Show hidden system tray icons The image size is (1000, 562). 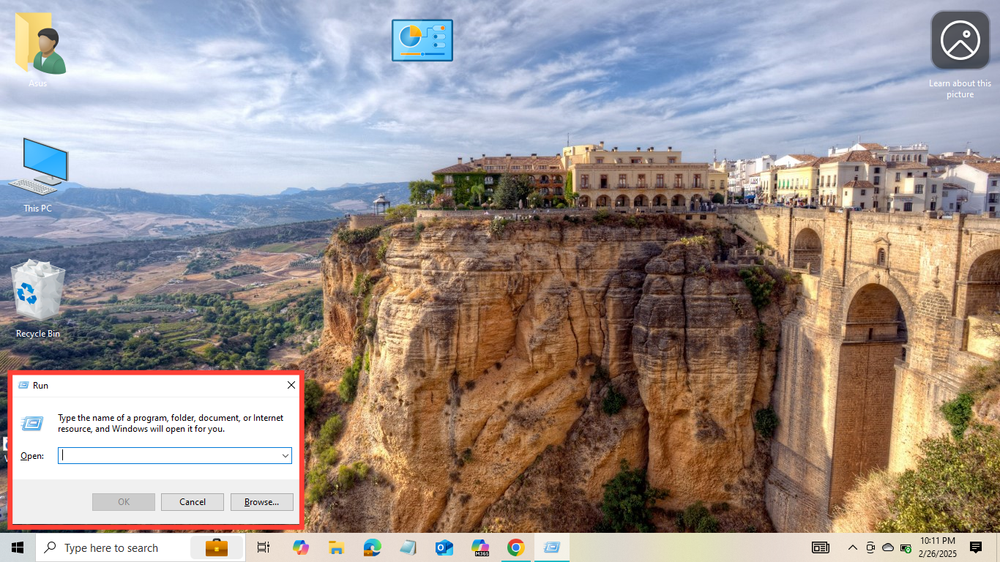[852, 547]
